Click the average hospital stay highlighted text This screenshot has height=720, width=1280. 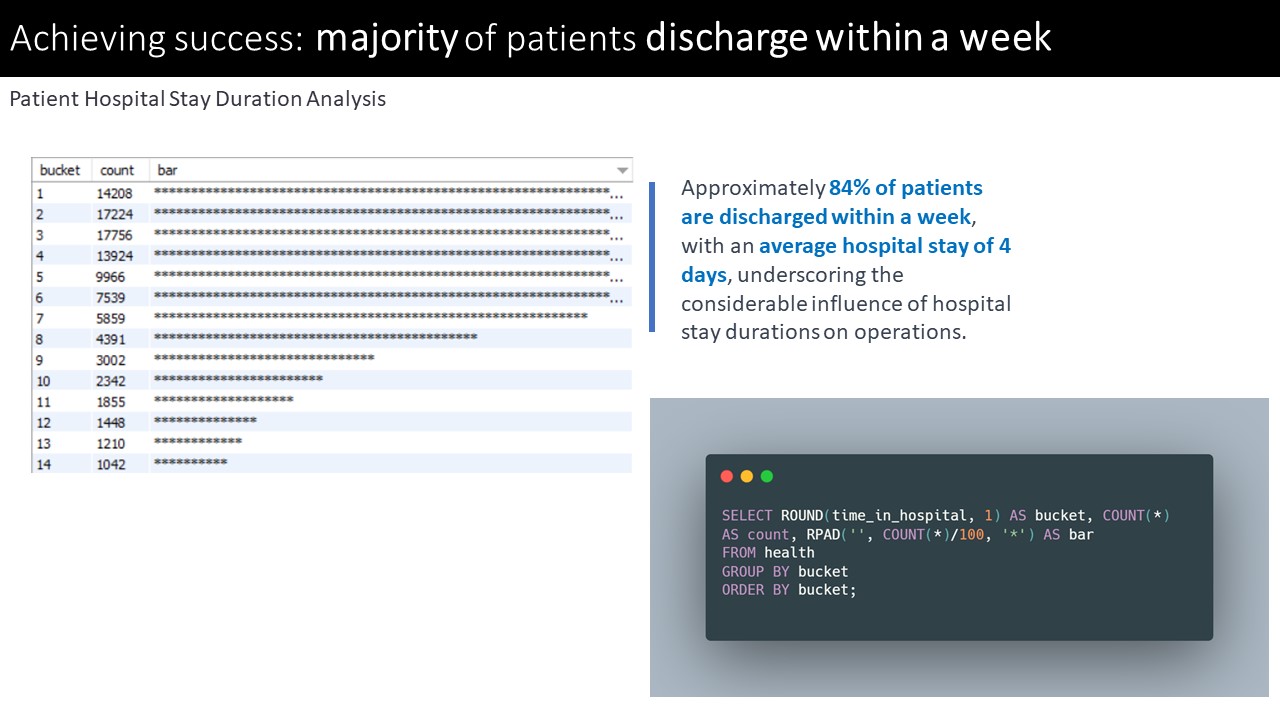pyautogui.click(x=885, y=246)
